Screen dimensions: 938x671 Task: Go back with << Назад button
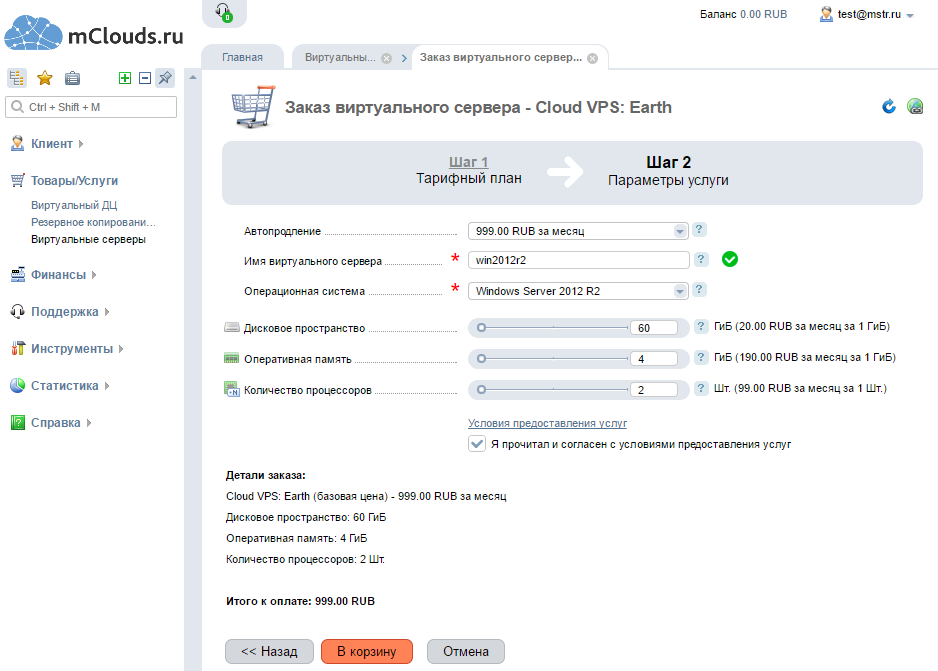[x=269, y=651]
